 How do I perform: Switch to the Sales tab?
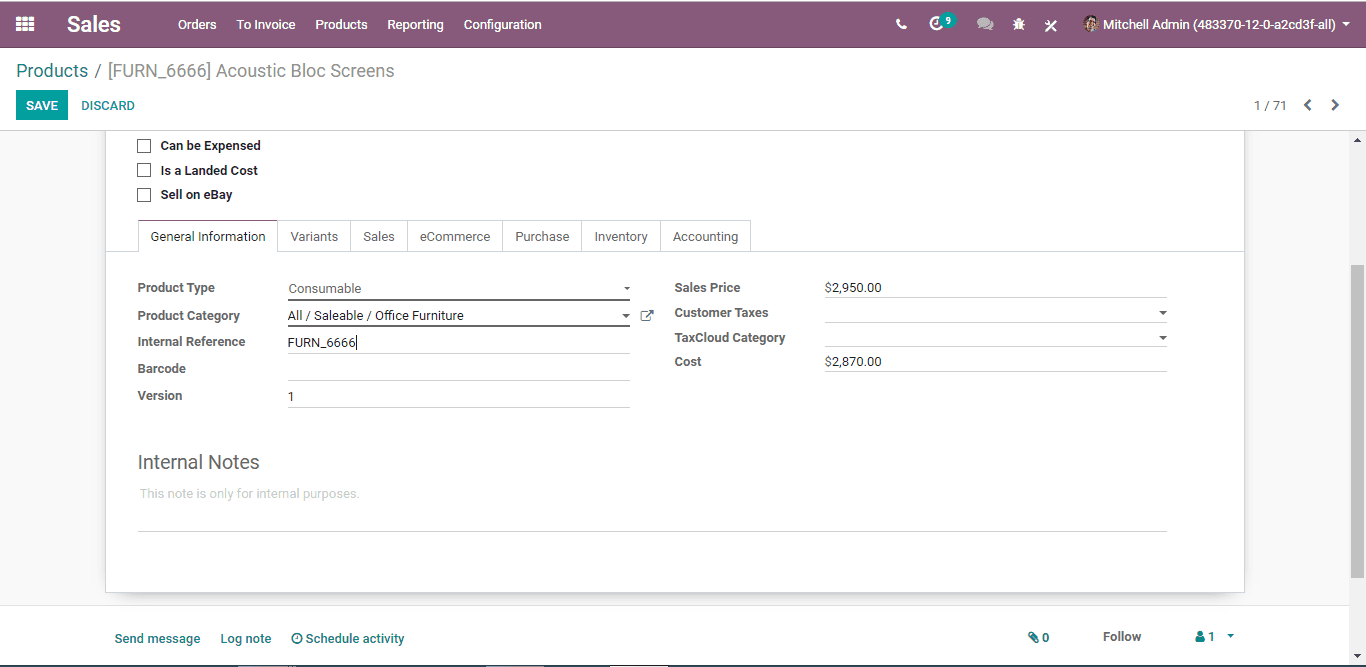coord(379,236)
